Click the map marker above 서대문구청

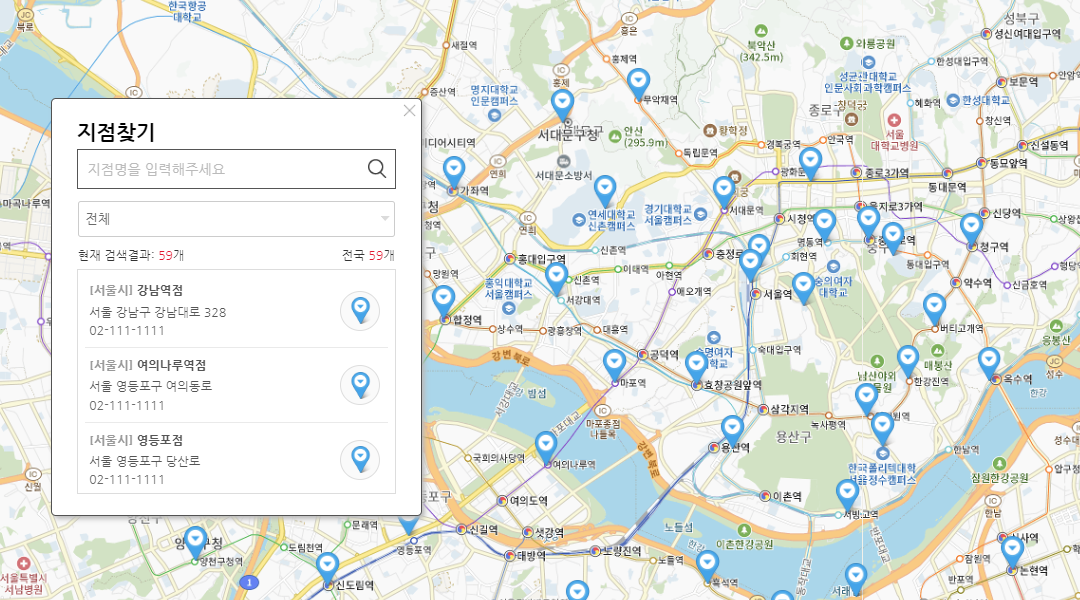tap(563, 105)
